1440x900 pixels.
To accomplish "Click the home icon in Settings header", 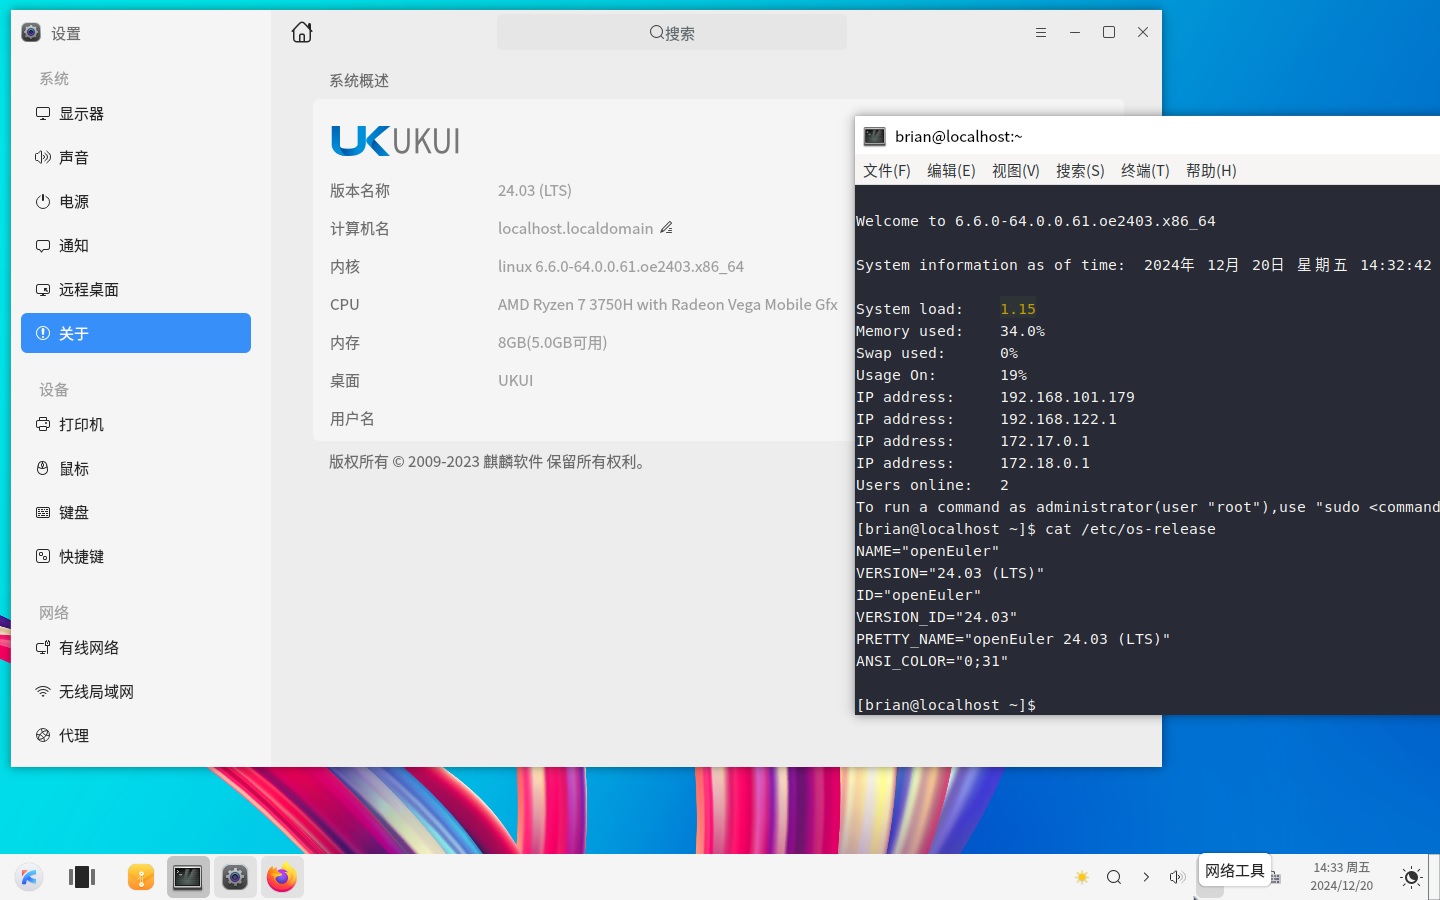I will 302,33.
